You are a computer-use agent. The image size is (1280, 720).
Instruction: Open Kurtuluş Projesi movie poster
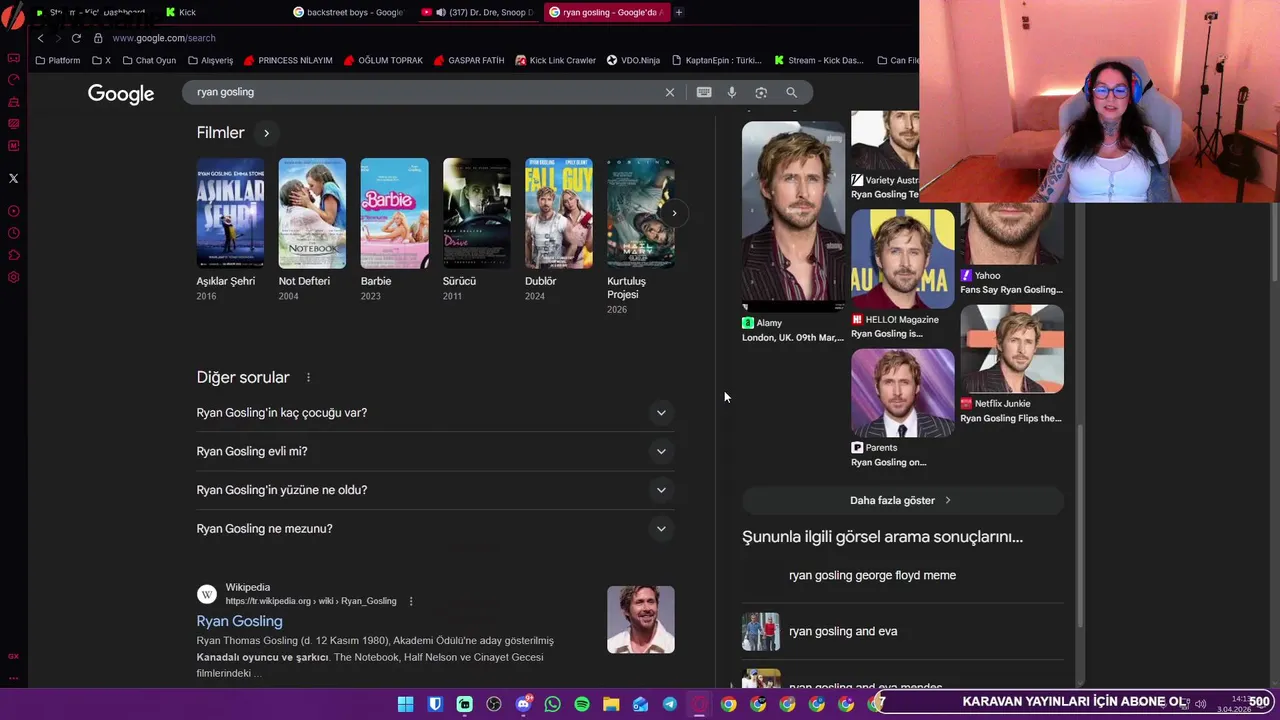click(x=641, y=213)
